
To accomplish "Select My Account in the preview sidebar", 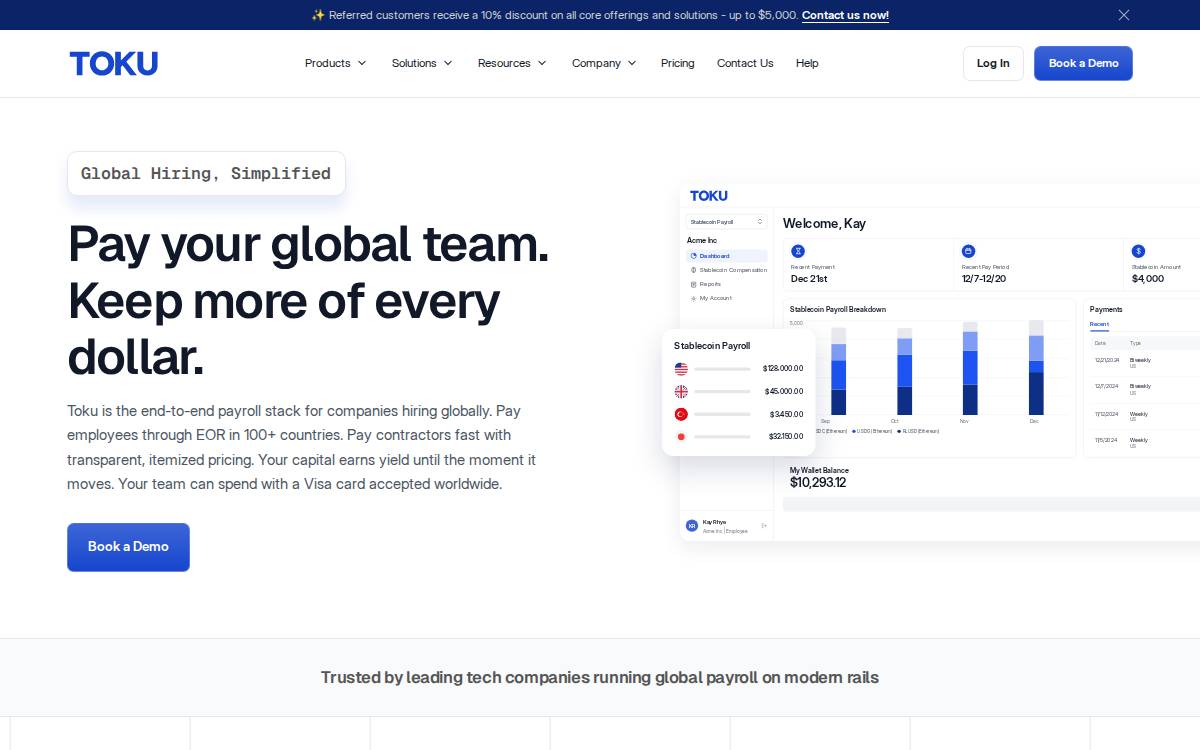I will (710, 298).
